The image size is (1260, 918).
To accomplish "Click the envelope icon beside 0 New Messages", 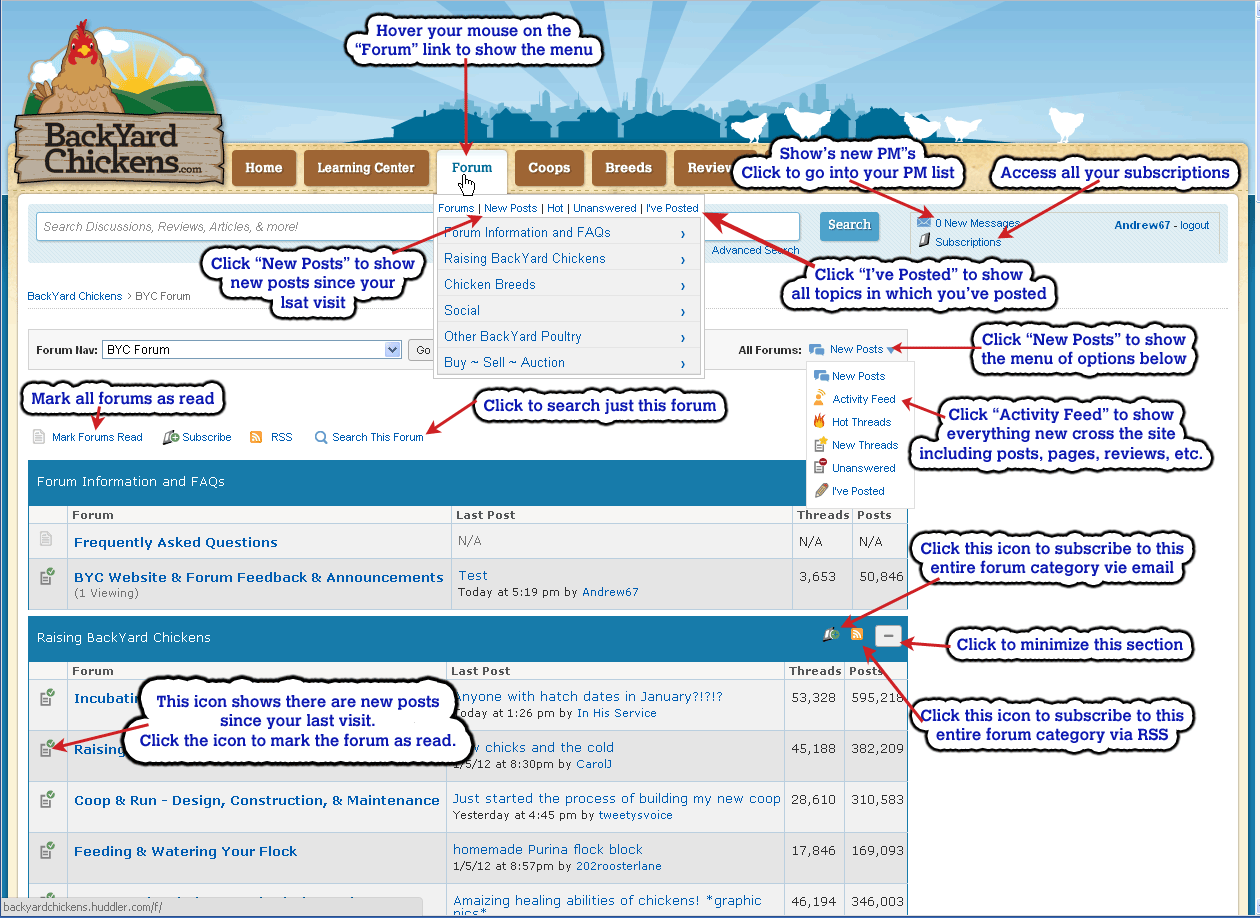I will coord(924,223).
